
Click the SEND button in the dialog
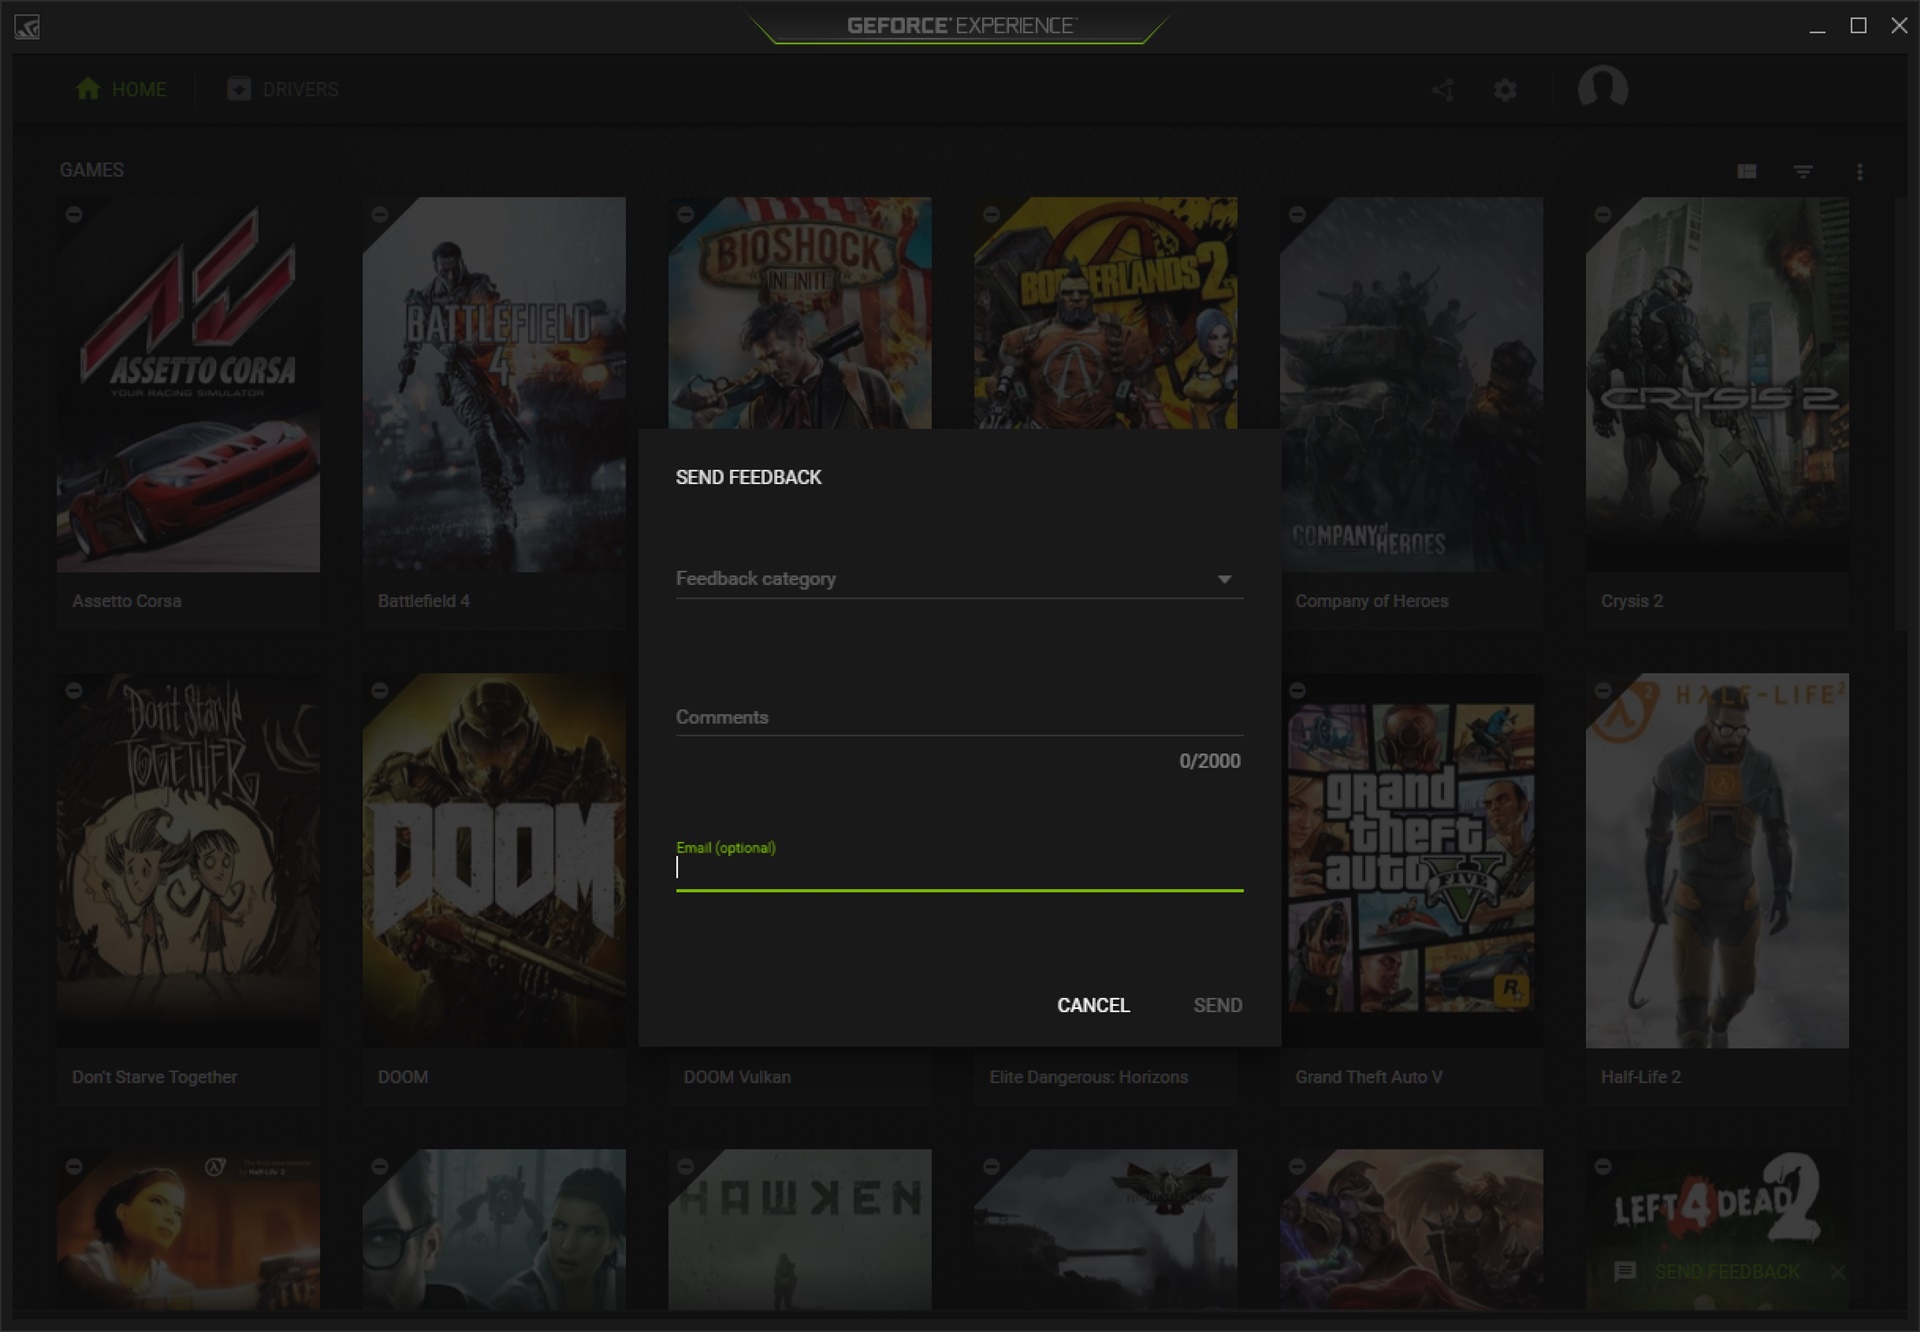(1218, 1005)
